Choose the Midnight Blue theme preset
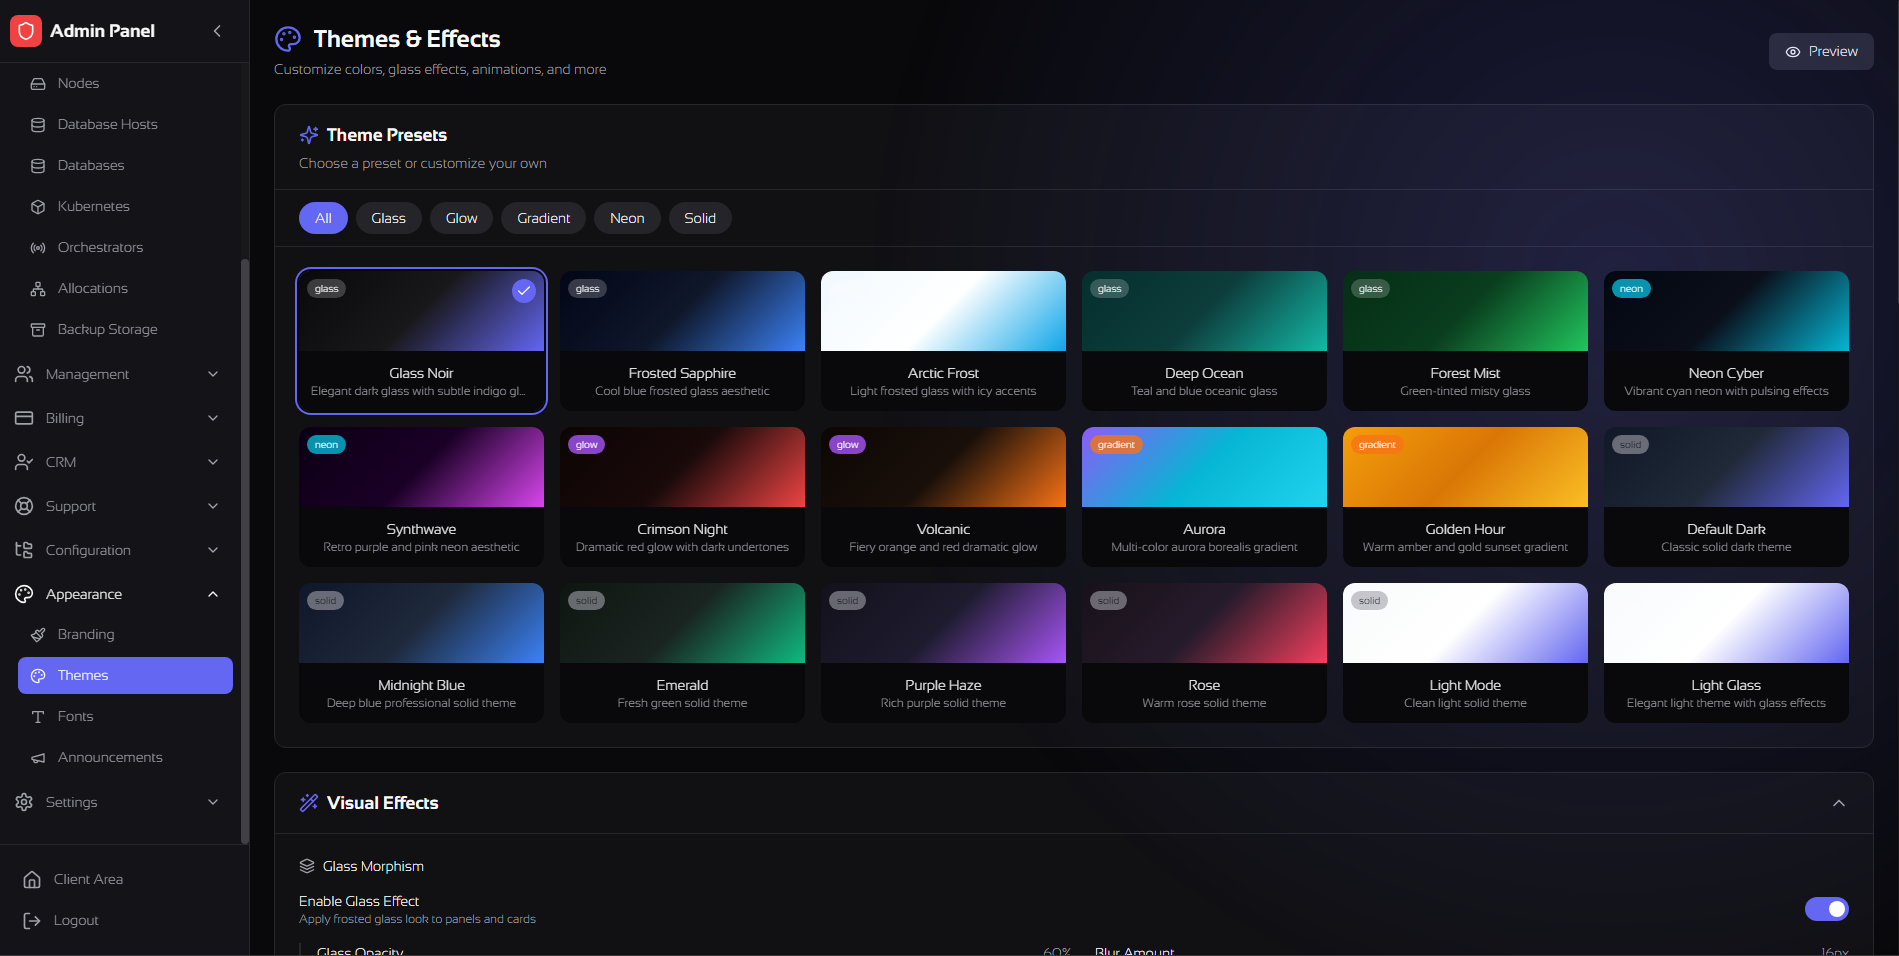Viewport: 1899px width, 956px height. pos(421,653)
